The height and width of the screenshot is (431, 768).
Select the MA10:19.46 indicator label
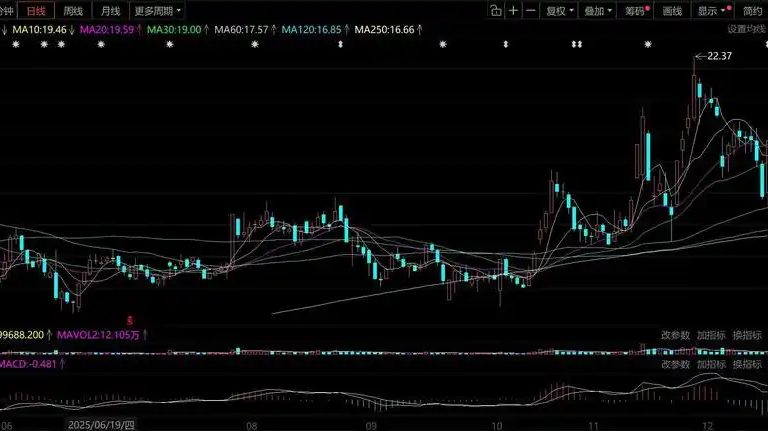pos(39,30)
